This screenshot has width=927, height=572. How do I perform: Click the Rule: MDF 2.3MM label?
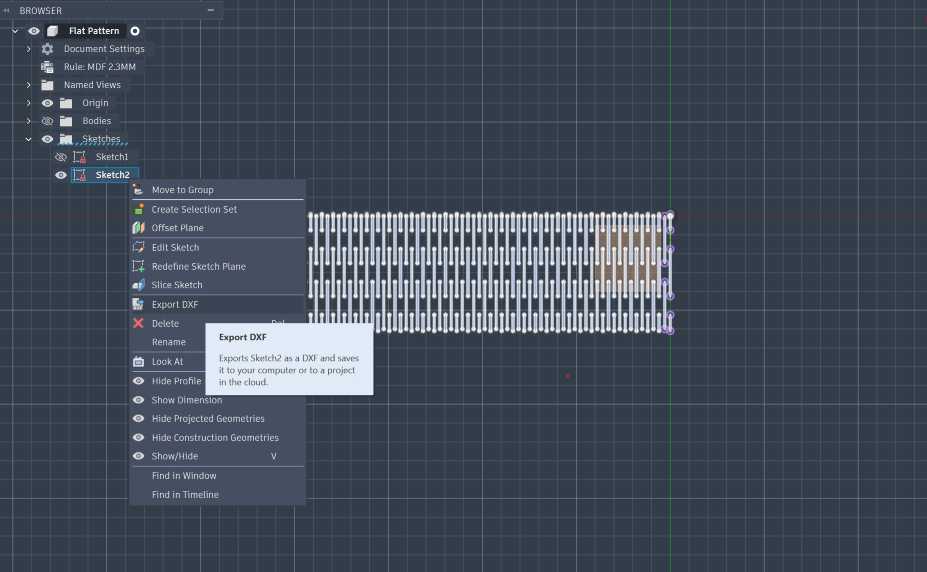[x=100, y=67]
